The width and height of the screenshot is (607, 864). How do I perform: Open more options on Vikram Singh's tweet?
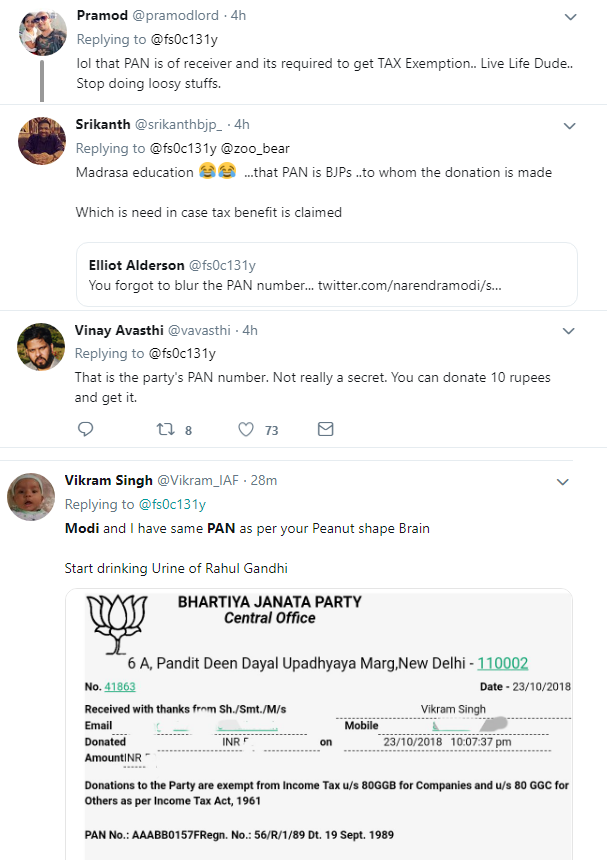[563, 482]
